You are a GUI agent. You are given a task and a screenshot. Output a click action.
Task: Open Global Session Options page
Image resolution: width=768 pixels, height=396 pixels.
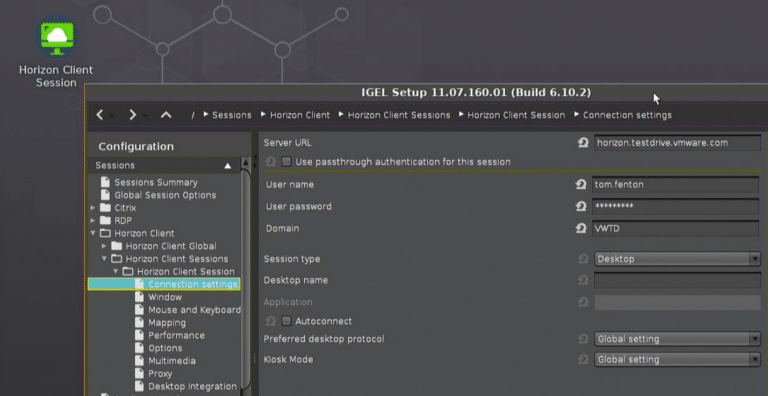(165, 195)
